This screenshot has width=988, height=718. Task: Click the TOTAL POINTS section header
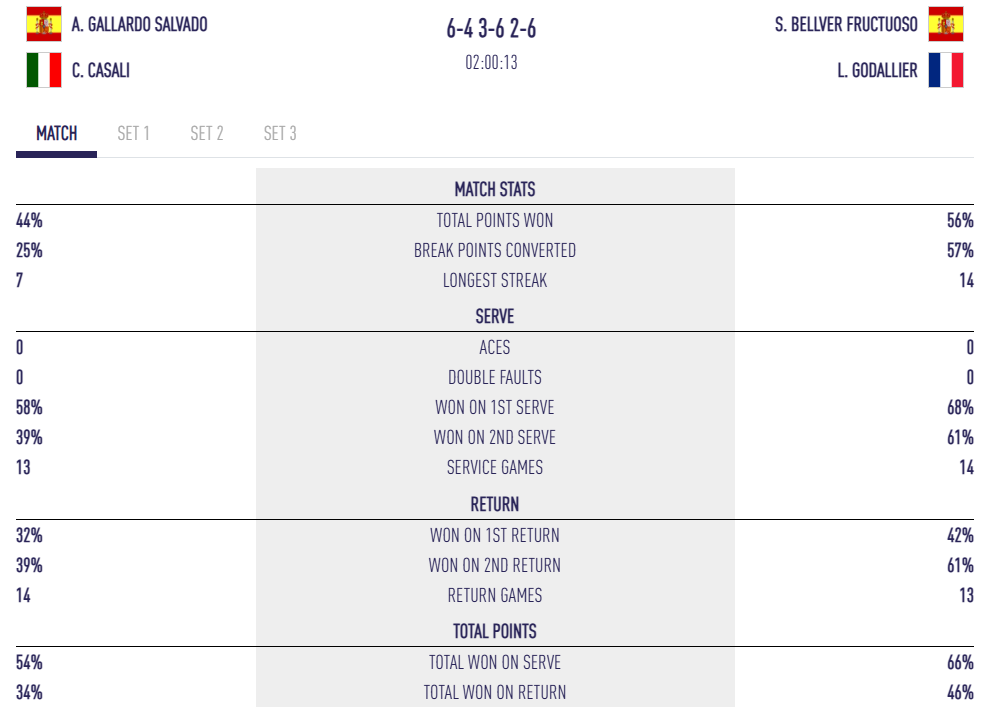[x=494, y=631]
